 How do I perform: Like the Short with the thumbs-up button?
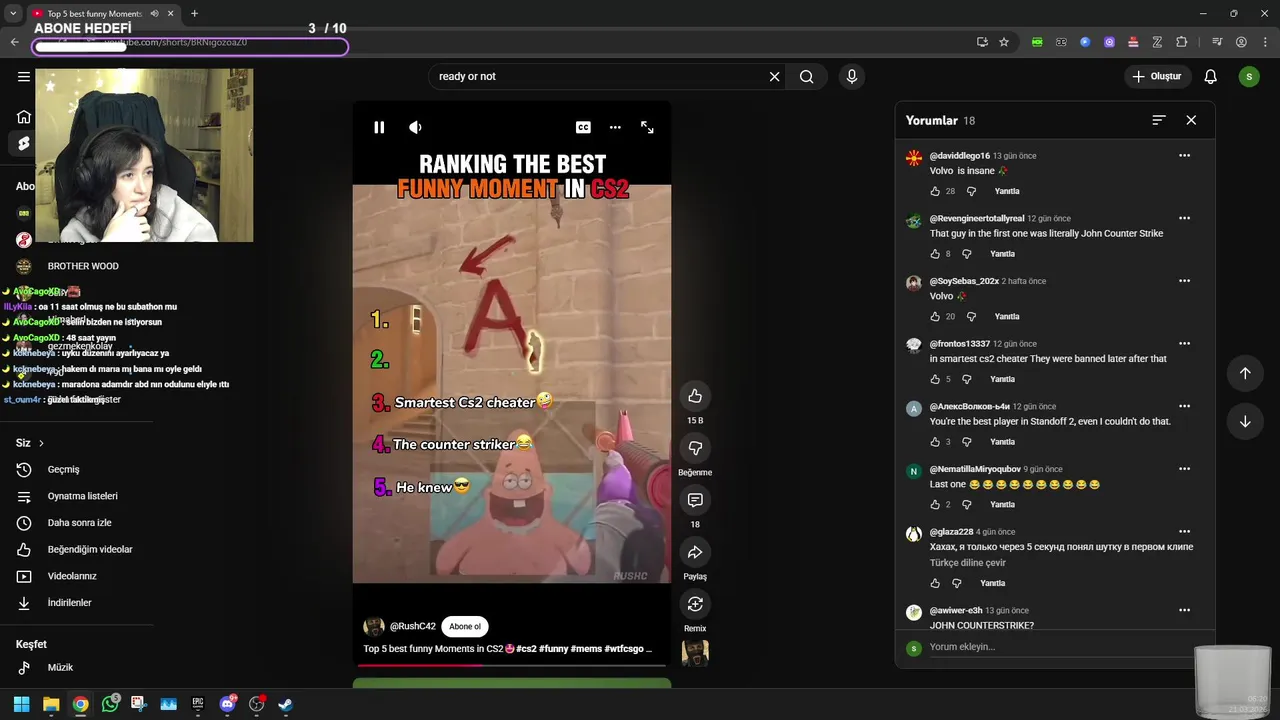695,396
